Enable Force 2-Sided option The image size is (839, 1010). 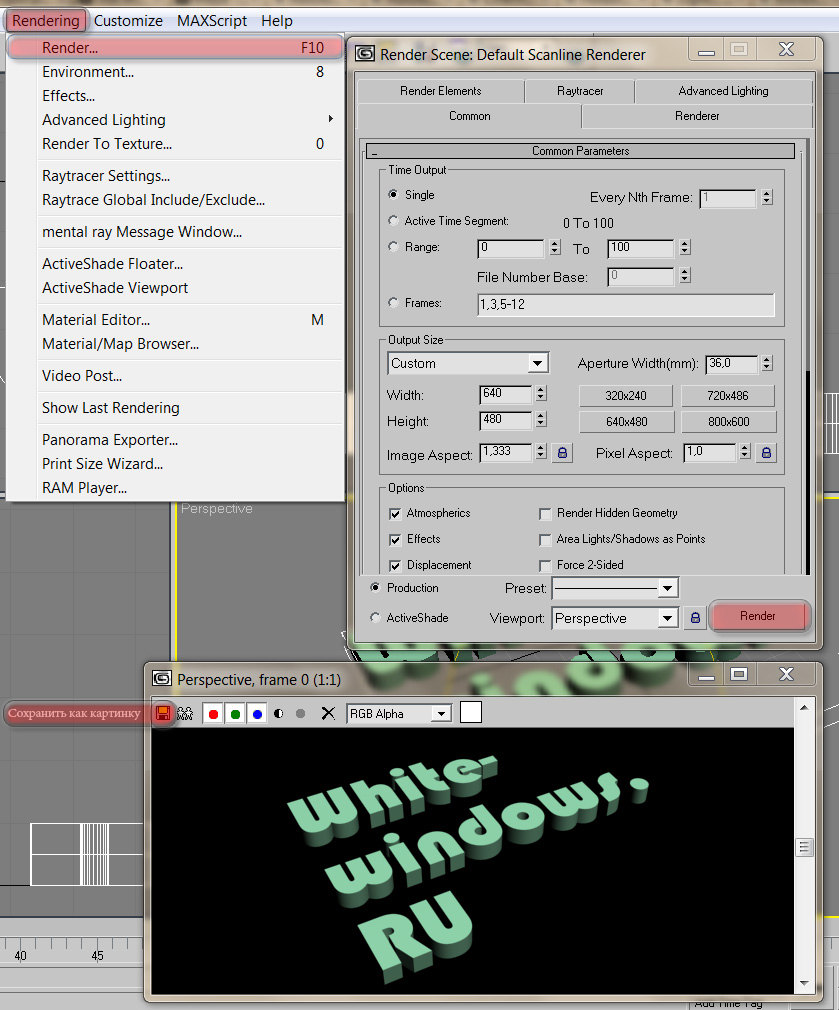[x=545, y=566]
